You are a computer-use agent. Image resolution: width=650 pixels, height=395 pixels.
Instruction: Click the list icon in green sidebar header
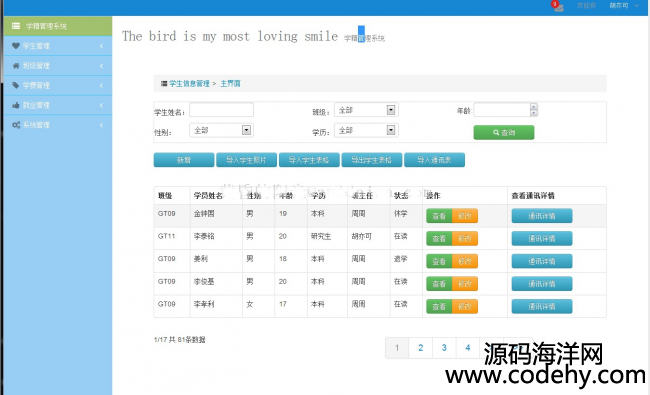[x=16, y=26]
